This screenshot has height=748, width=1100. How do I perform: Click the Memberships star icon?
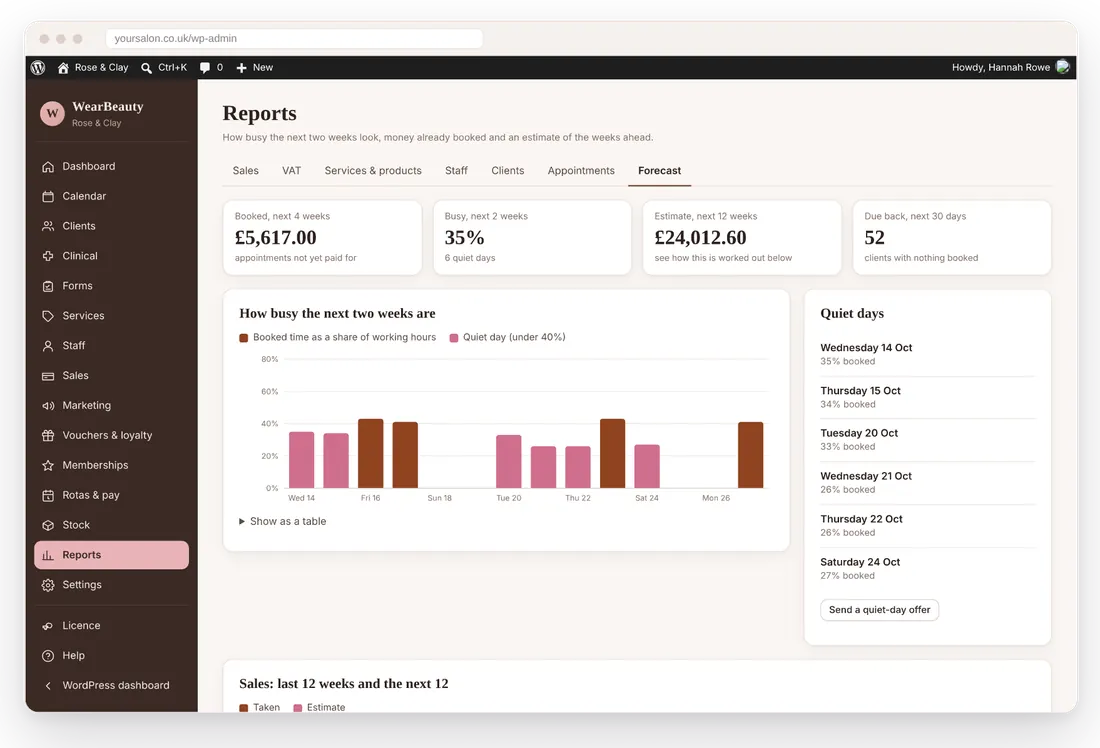pyautogui.click(x=48, y=465)
